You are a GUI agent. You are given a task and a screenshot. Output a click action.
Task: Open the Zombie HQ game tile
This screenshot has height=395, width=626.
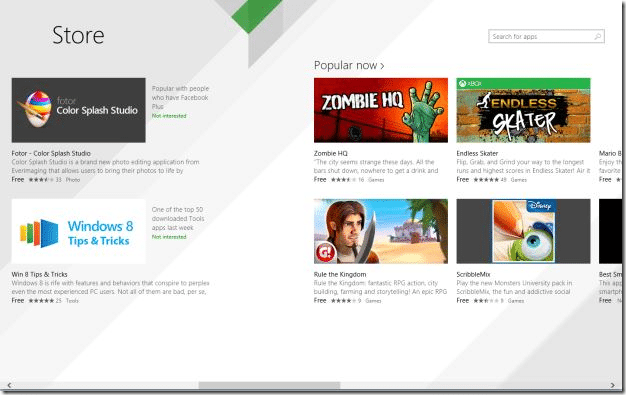pos(381,110)
